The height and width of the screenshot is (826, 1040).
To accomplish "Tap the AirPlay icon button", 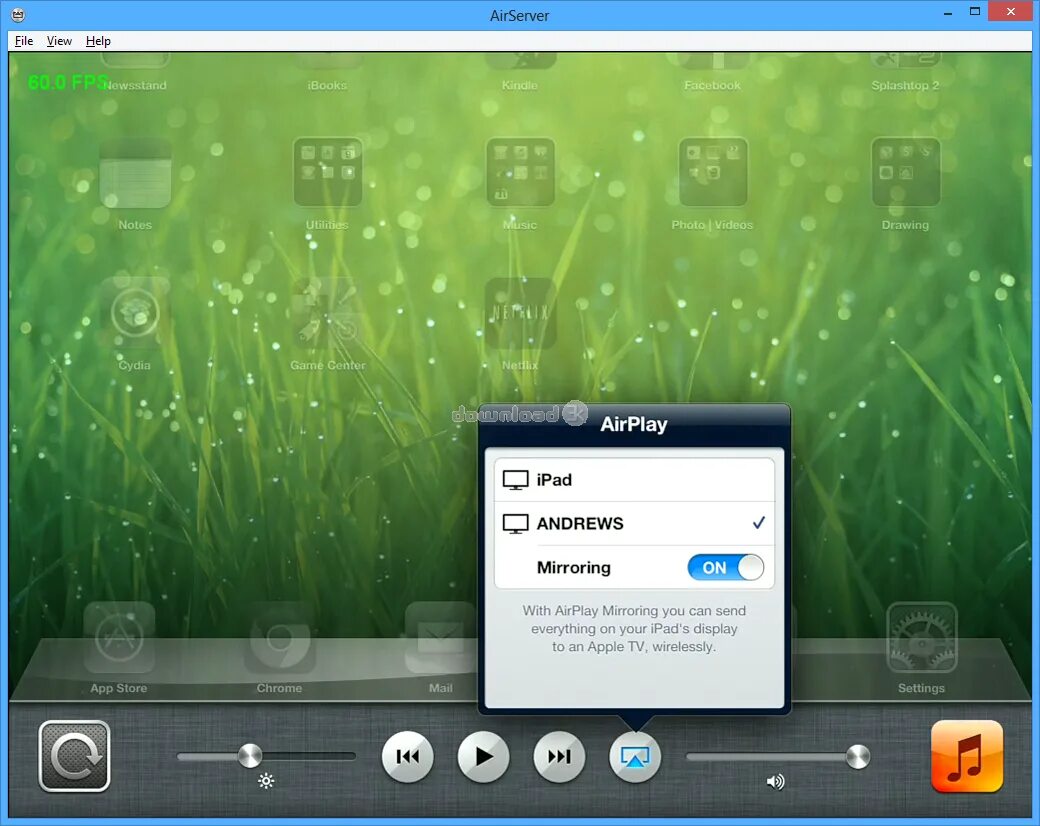I will coord(635,756).
